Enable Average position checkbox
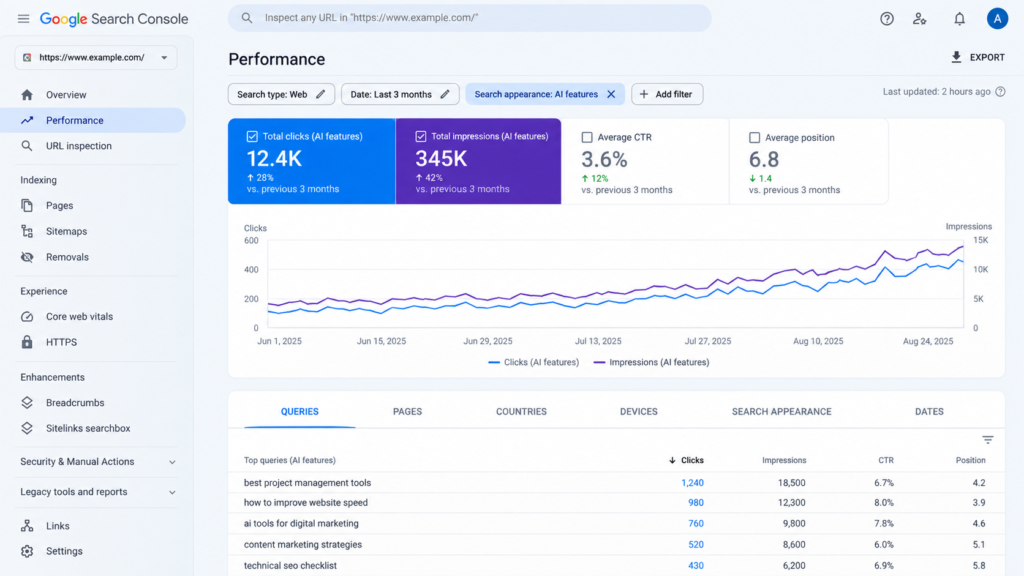This screenshot has height=576, width=1024. click(x=754, y=138)
